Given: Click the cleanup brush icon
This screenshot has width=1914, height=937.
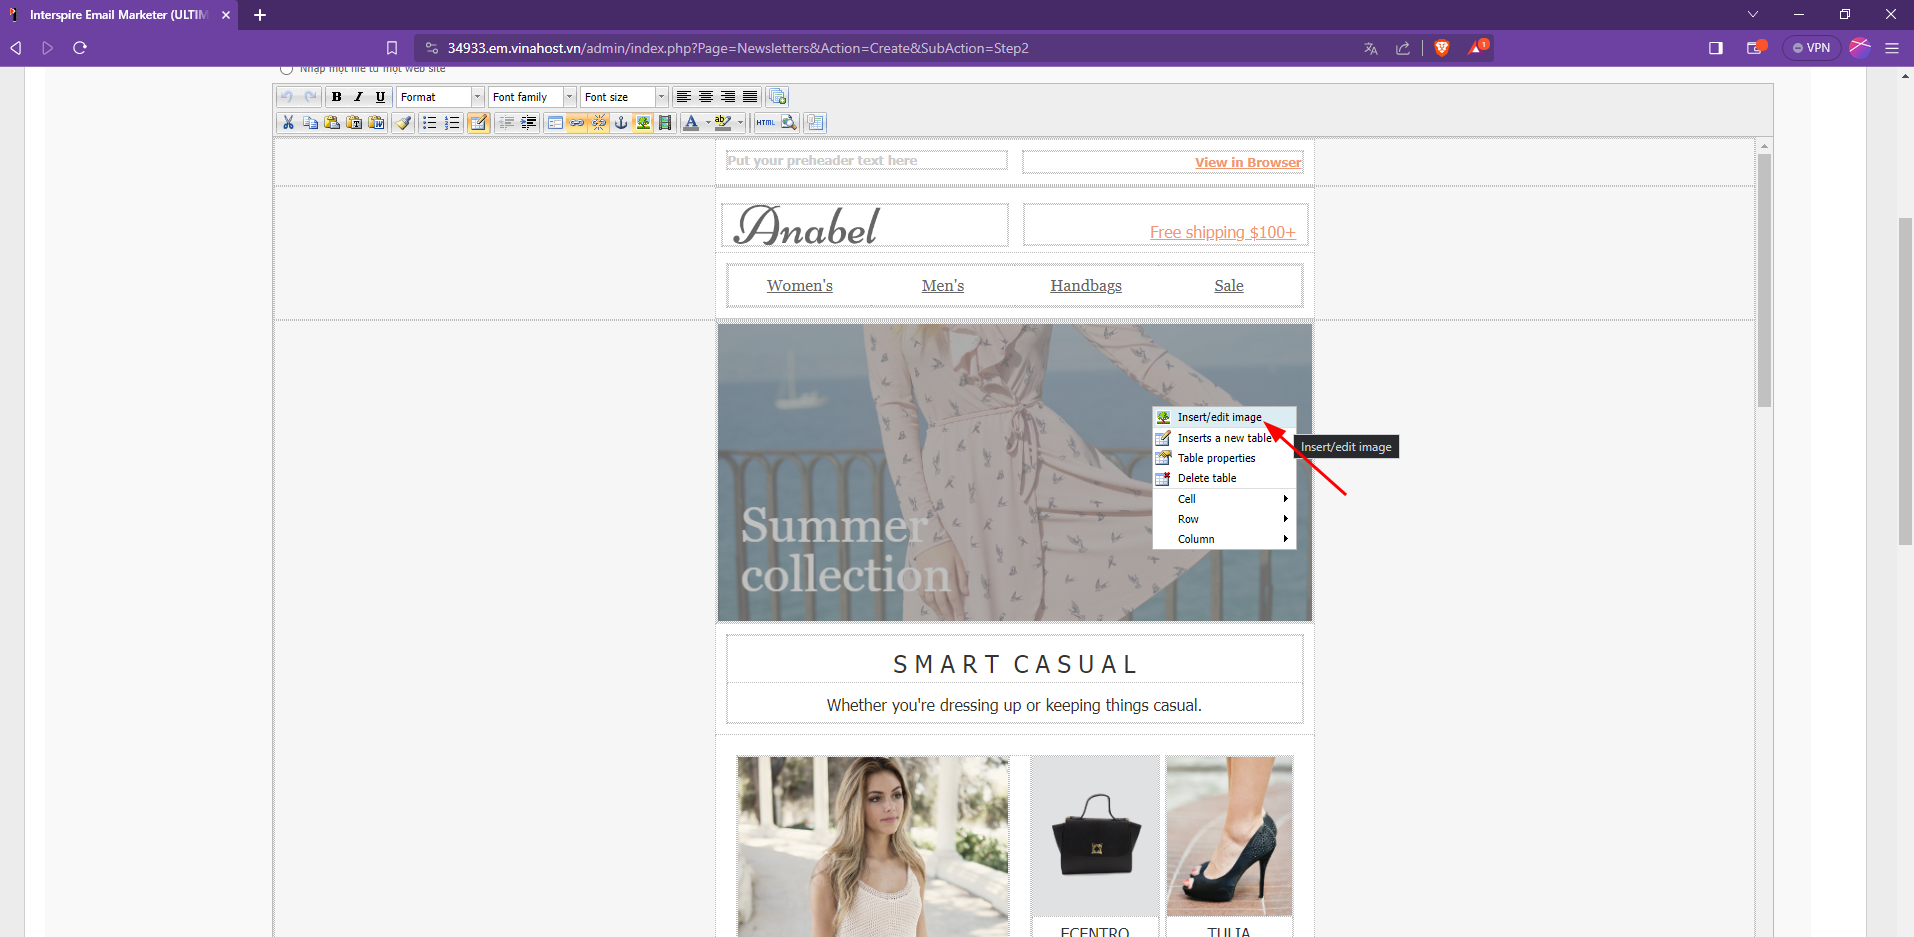Looking at the screenshot, I should tap(403, 123).
